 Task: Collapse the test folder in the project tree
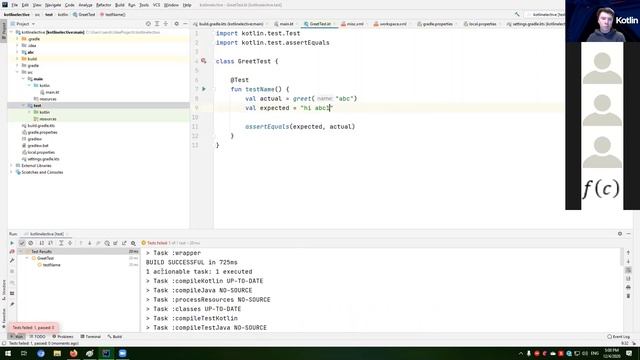pos(24,105)
